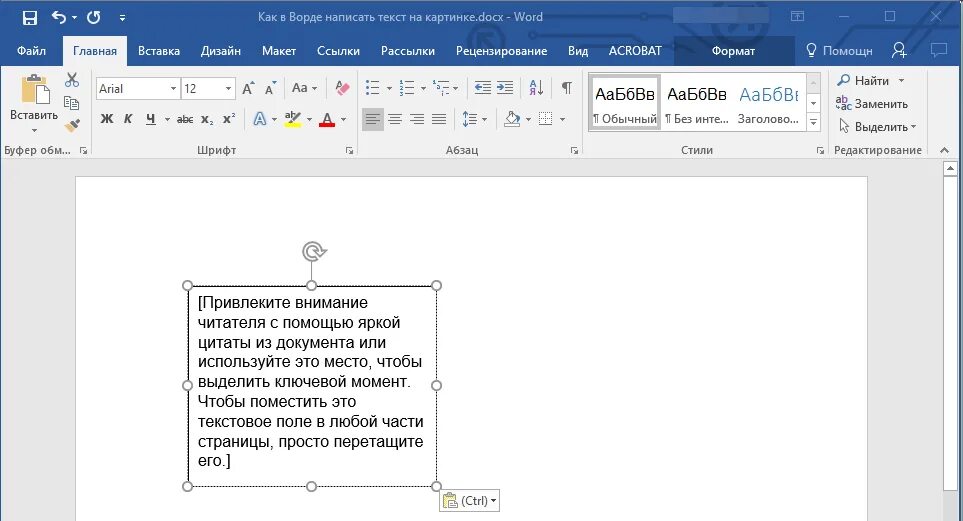Viewport: 963px width, 521px height.
Task: Open the Шрифт dialog launcher
Action: click(349, 151)
